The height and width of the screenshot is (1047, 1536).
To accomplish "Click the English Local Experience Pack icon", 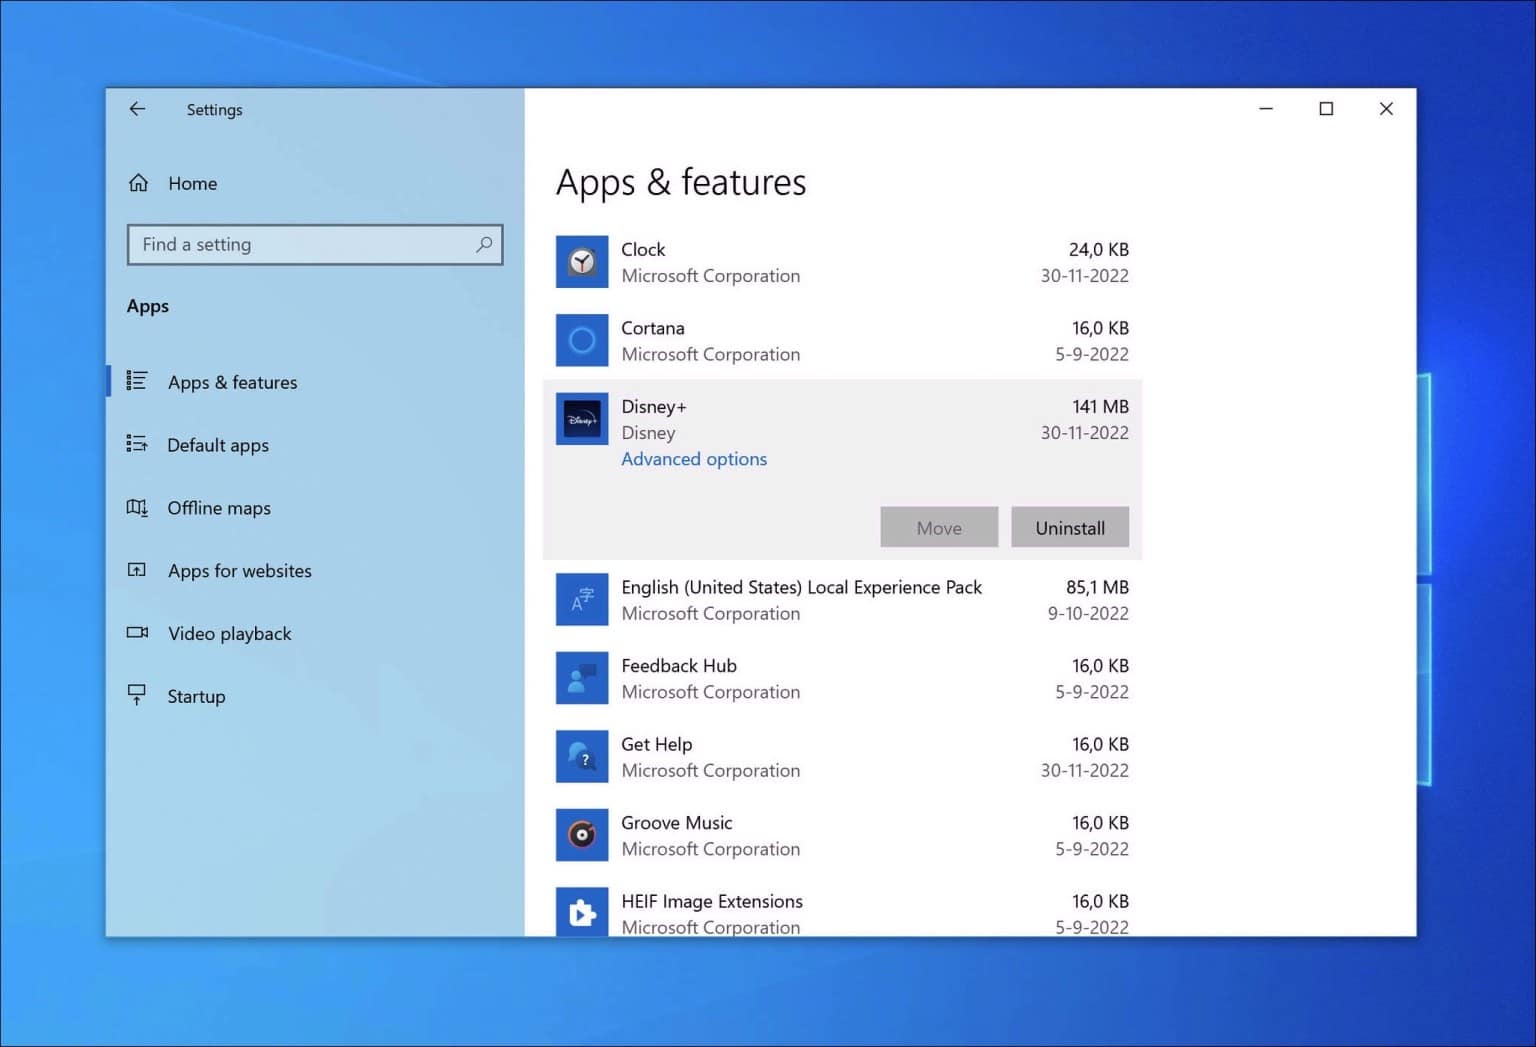I will (x=582, y=599).
